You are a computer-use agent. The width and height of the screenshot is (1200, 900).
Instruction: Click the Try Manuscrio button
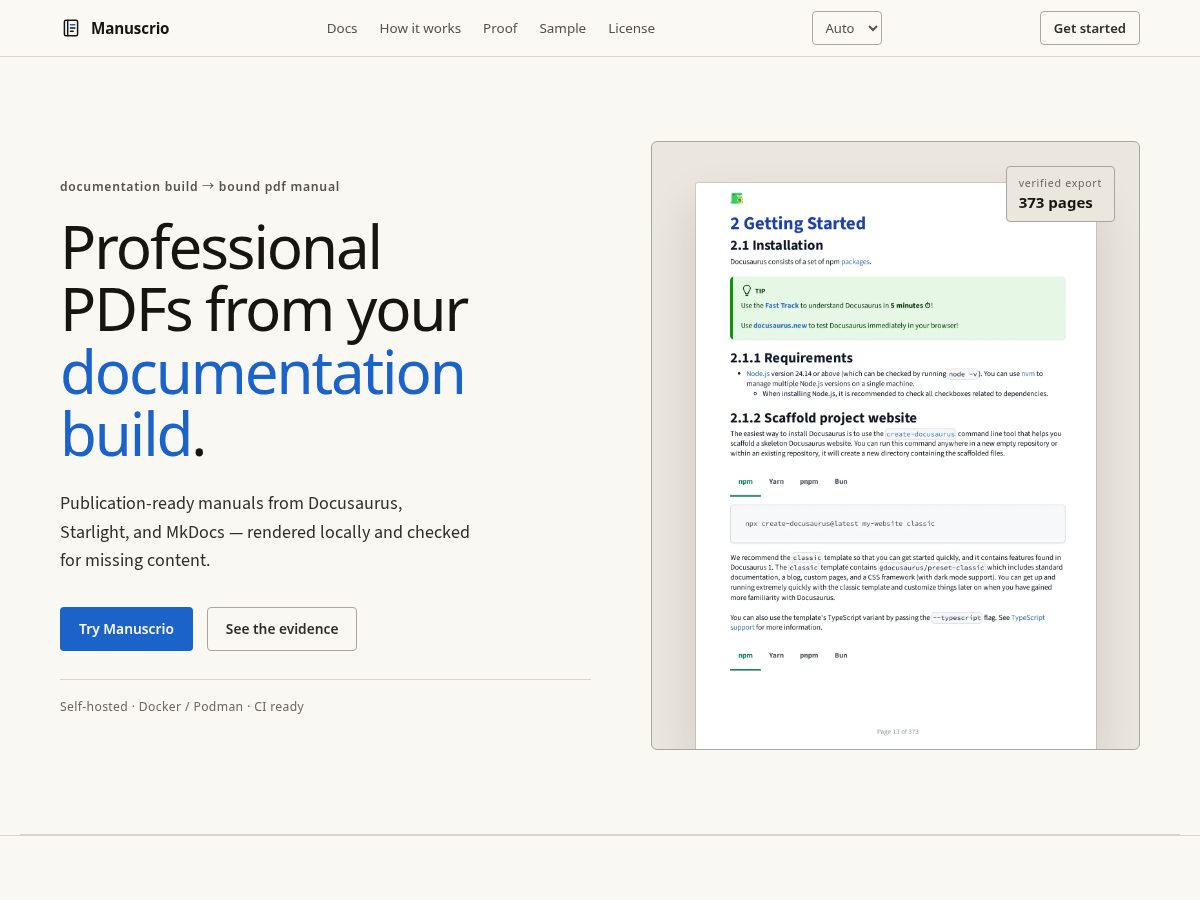[126, 629]
